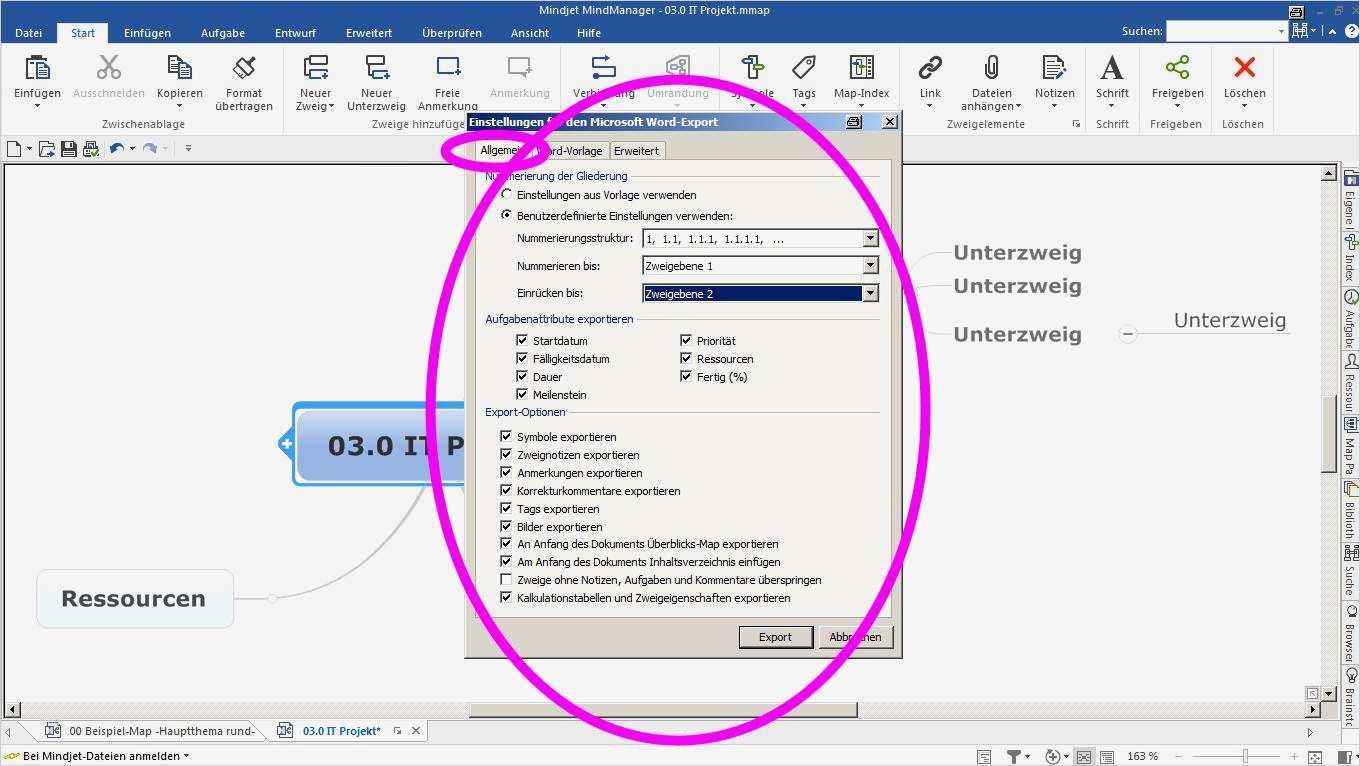1360x766 pixels.
Task: Toggle 'Symbole exportieren' checkbox
Action: pos(506,436)
